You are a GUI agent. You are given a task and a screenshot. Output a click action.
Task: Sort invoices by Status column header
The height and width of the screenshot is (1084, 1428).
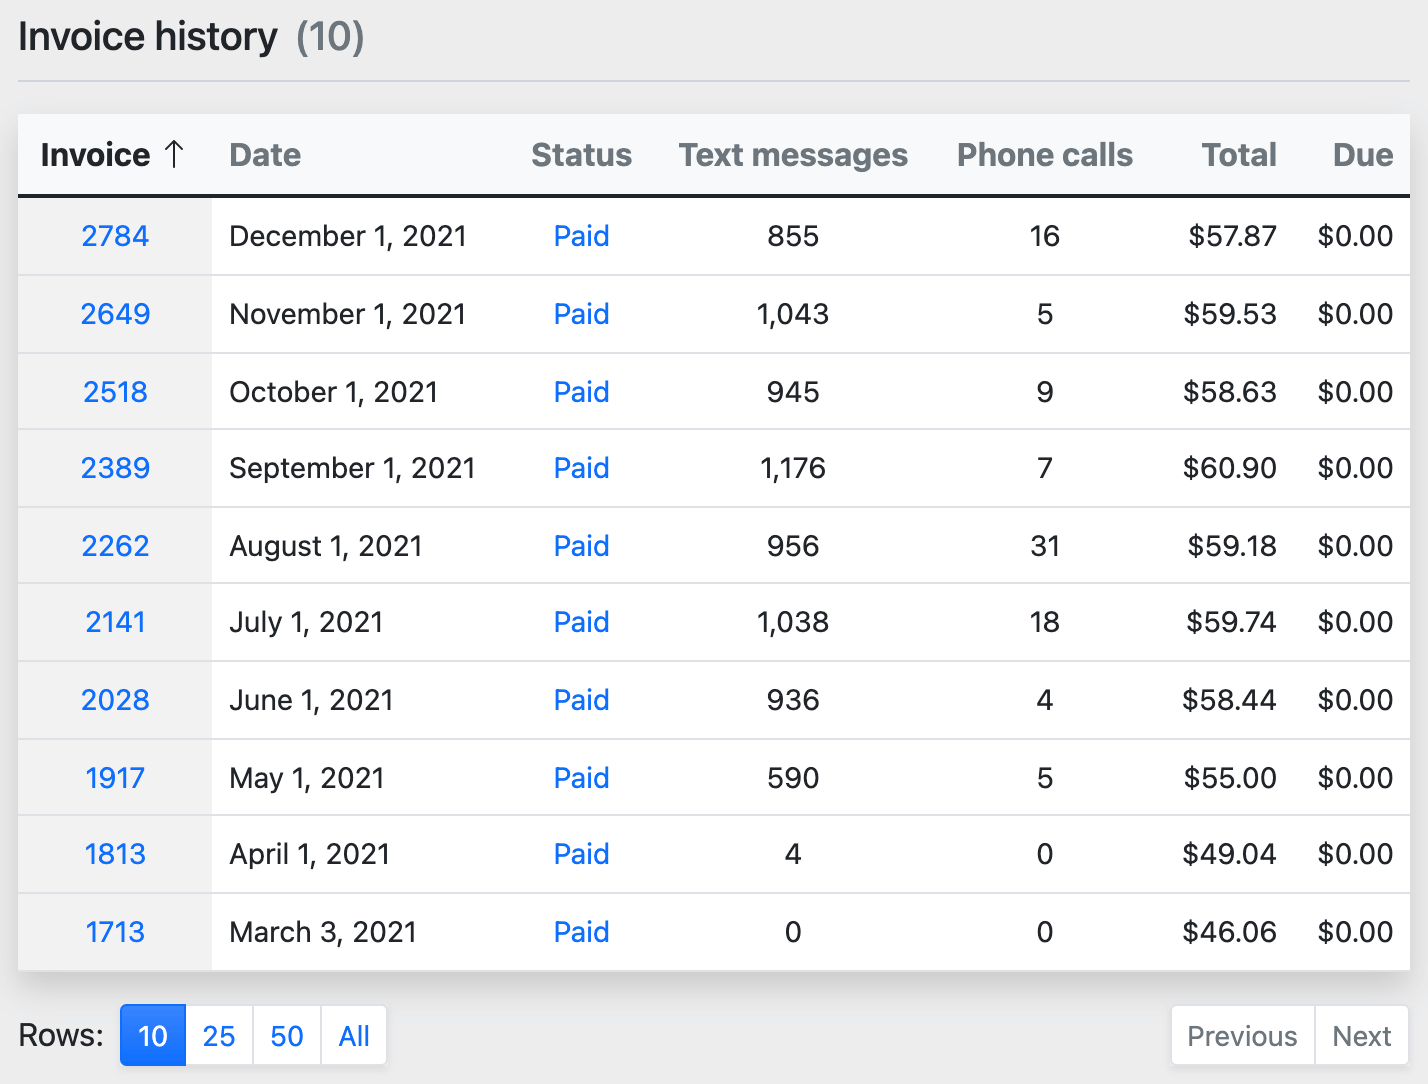click(x=581, y=155)
